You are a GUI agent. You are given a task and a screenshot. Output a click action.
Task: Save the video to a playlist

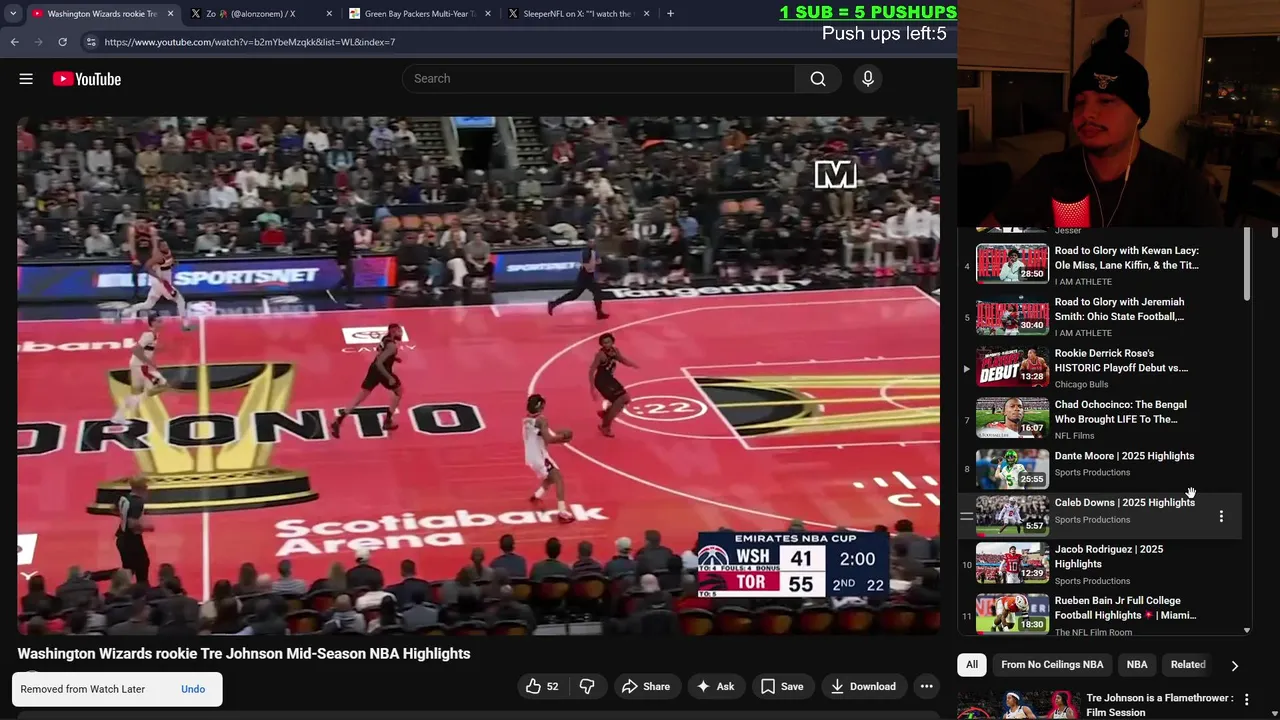click(x=782, y=686)
